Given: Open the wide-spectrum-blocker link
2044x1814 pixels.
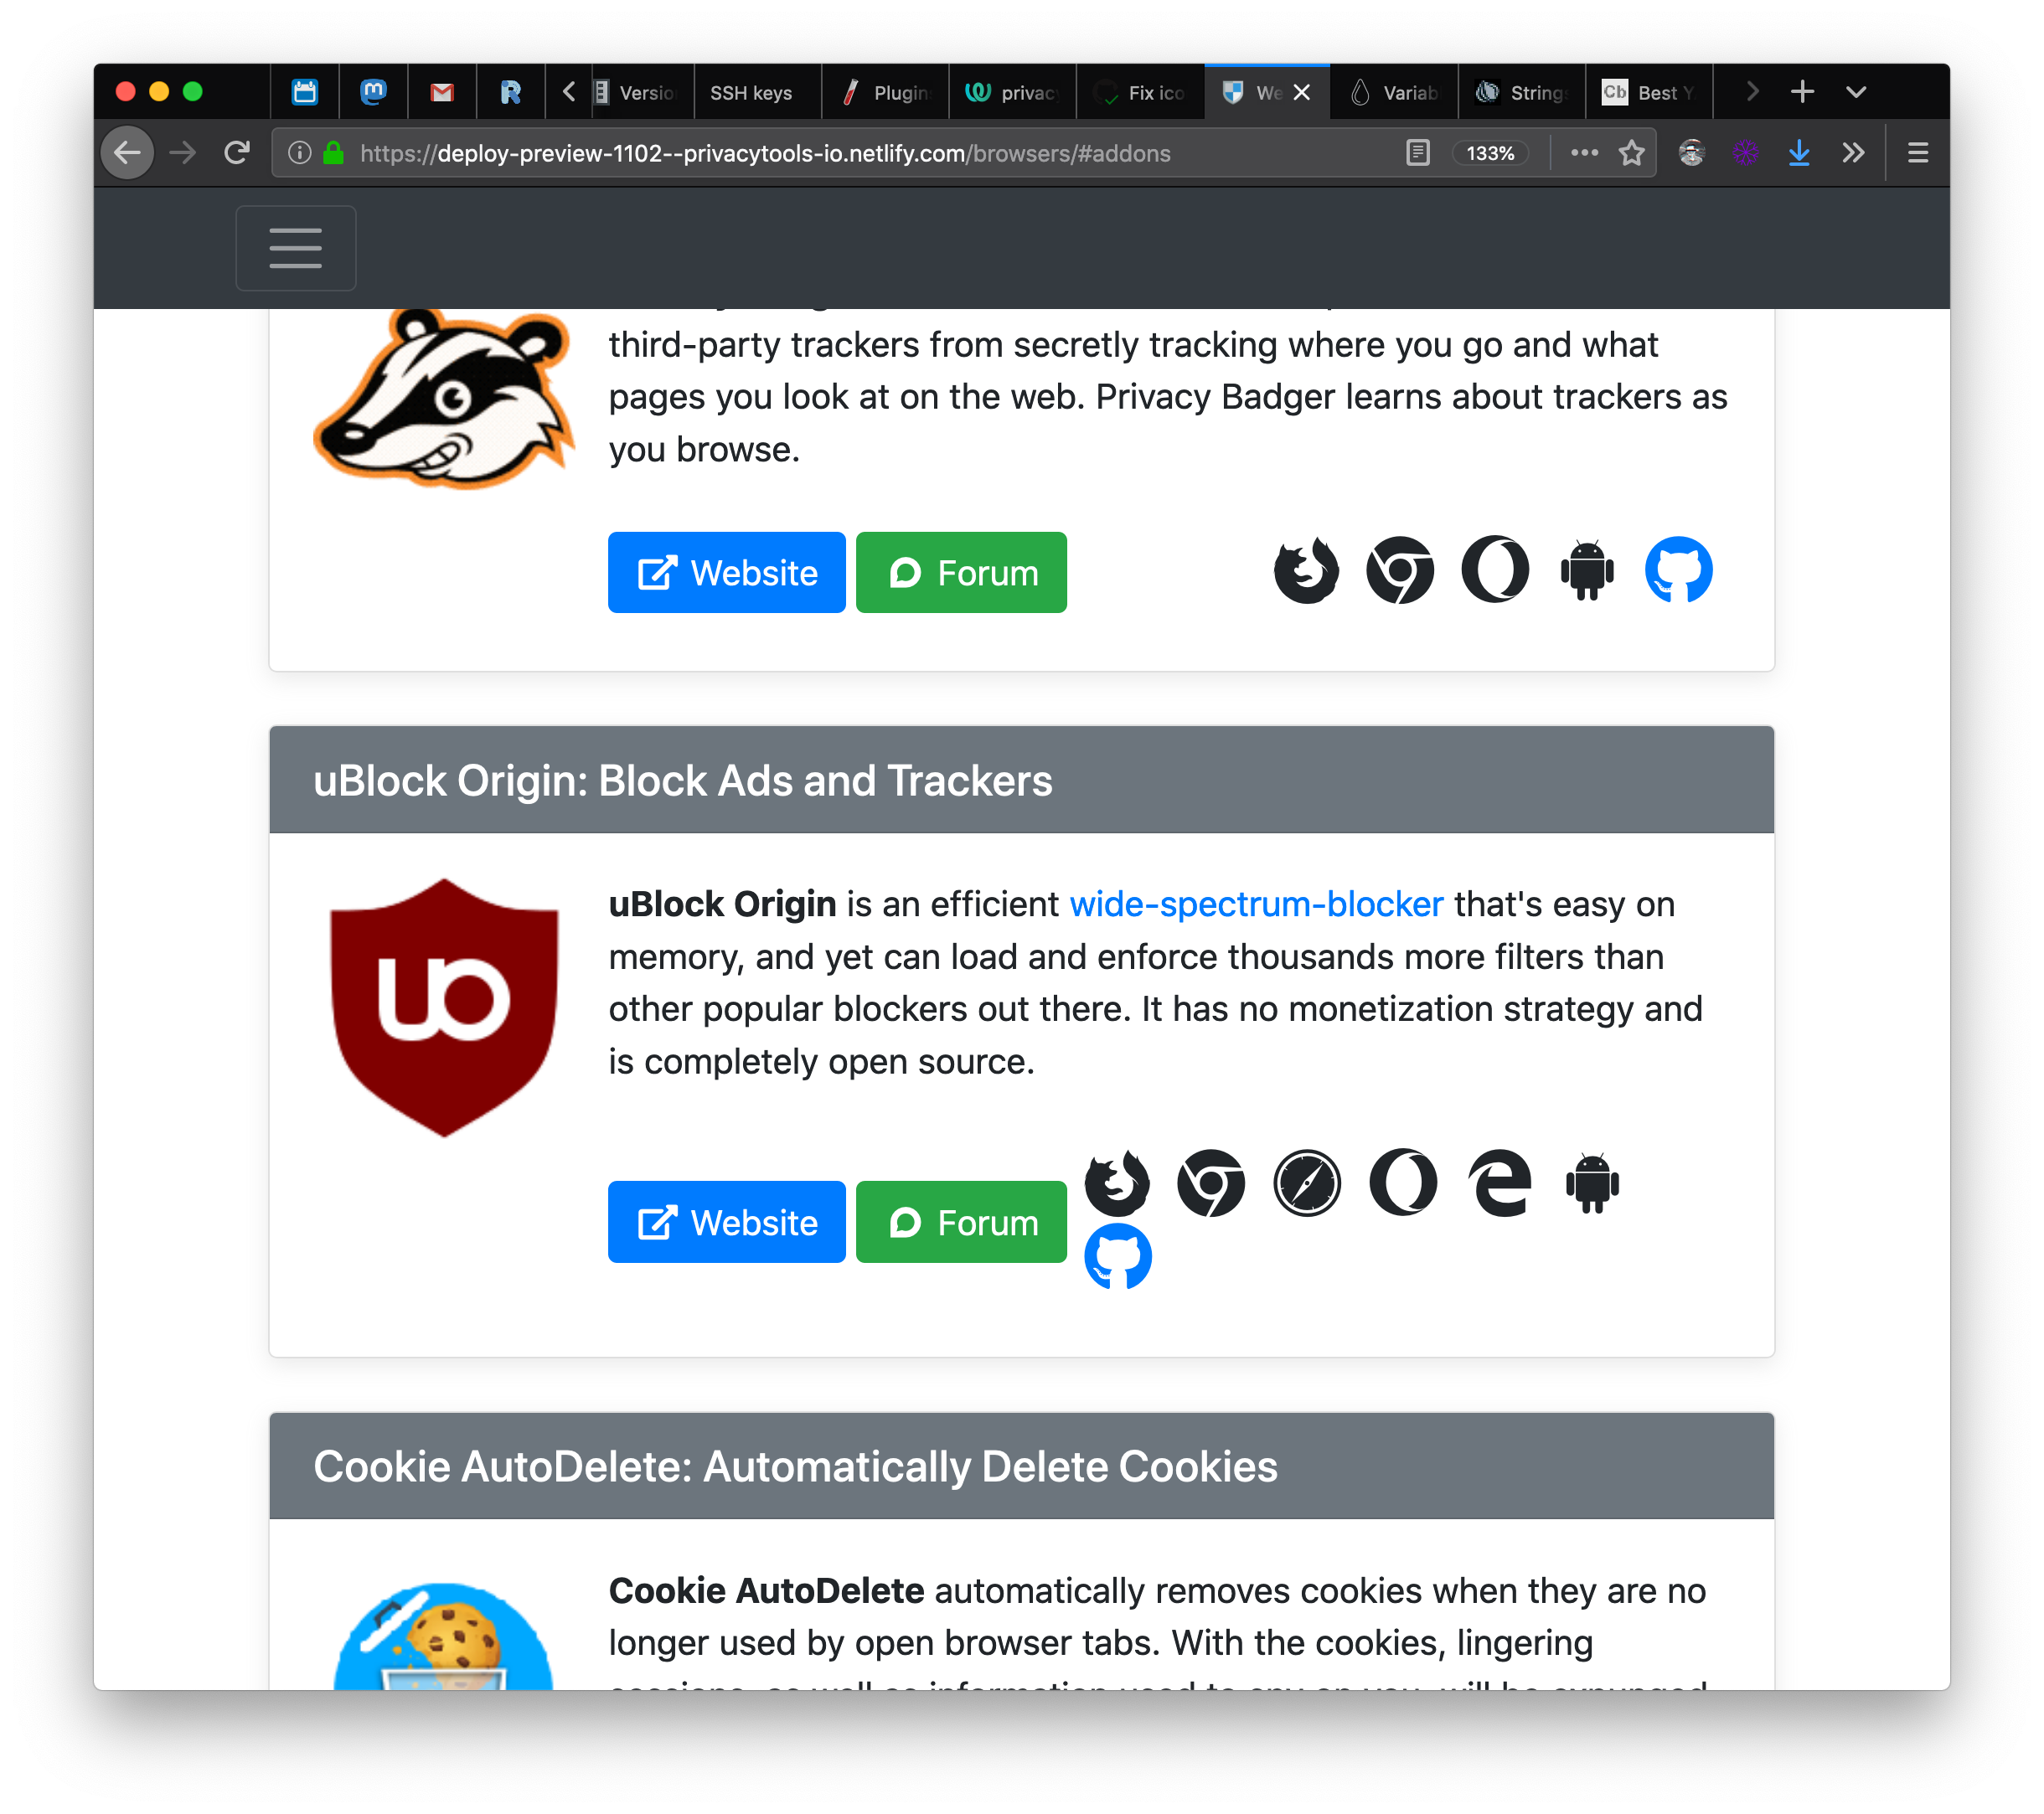Looking at the screenshot, I should coord(1256,904).
